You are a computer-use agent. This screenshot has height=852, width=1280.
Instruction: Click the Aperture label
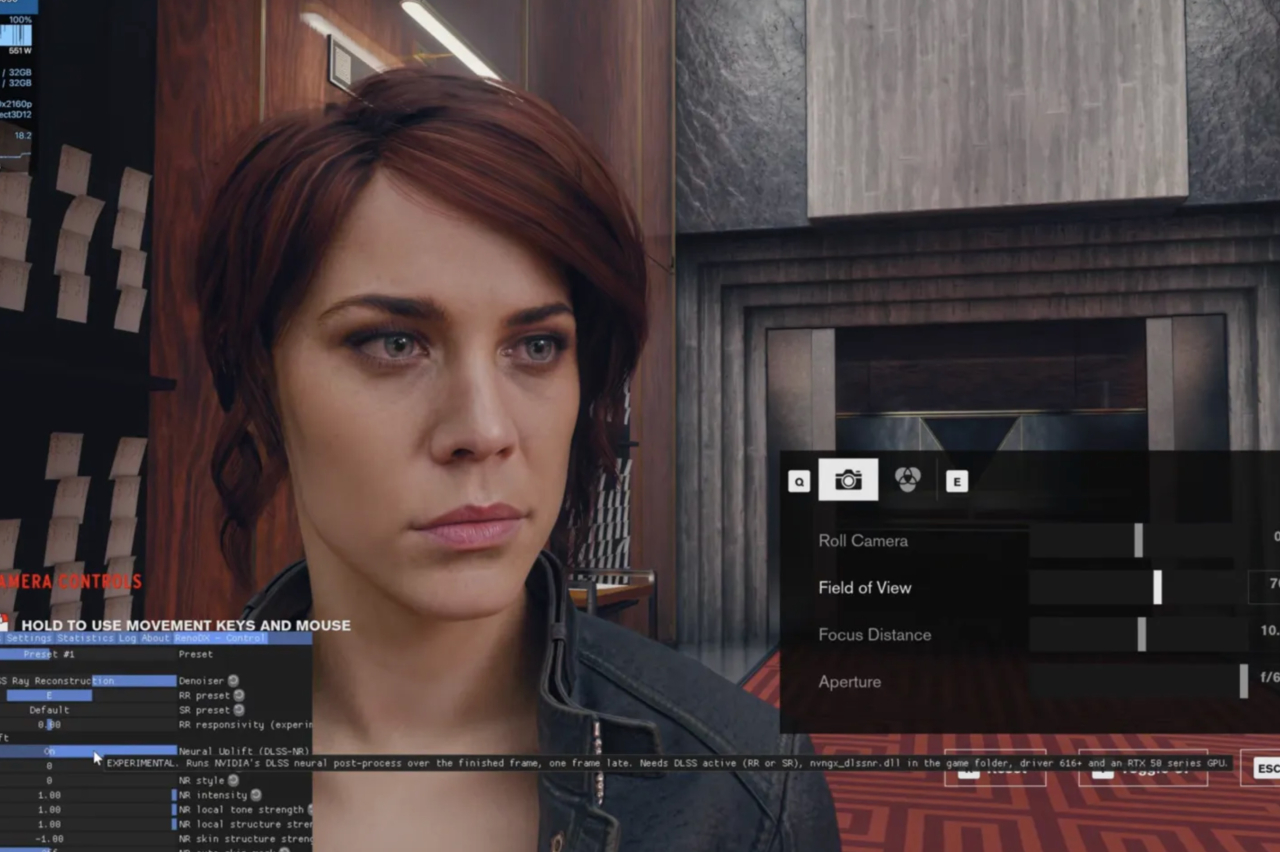pos(850,682)
